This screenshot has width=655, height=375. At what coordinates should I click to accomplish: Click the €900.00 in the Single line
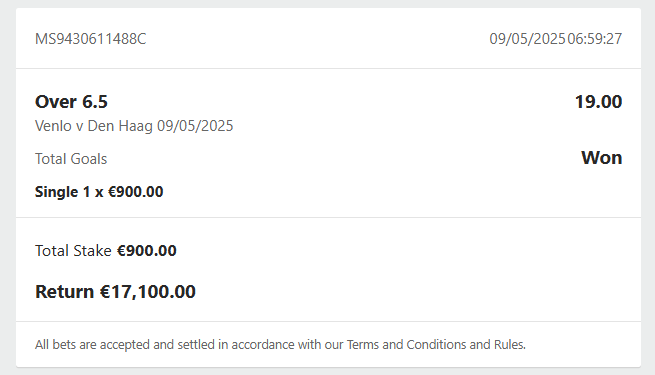[136, 192]
